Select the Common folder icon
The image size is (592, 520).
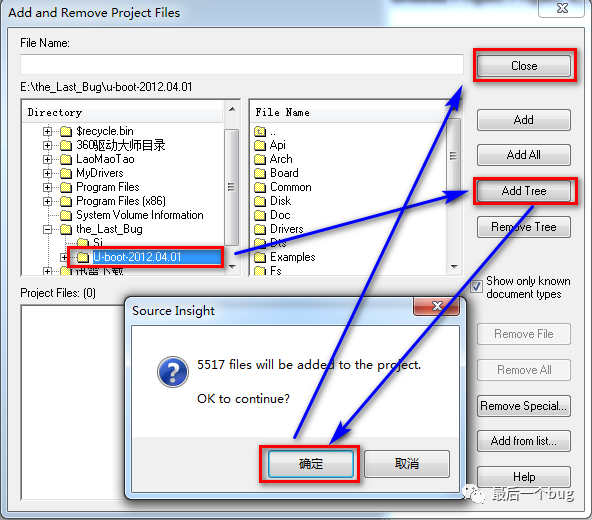260,187
